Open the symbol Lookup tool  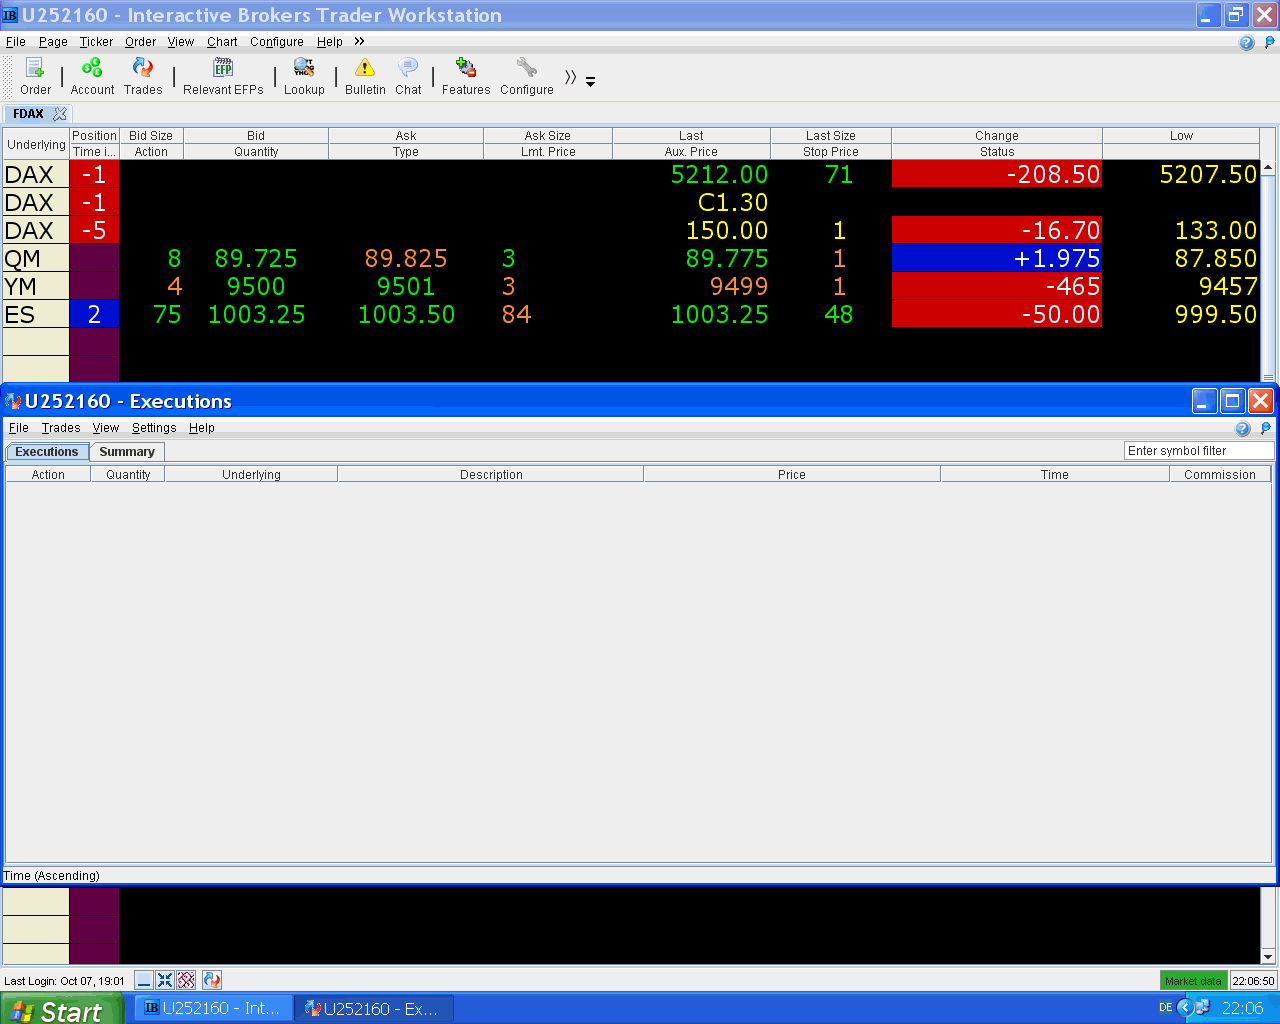304,76
